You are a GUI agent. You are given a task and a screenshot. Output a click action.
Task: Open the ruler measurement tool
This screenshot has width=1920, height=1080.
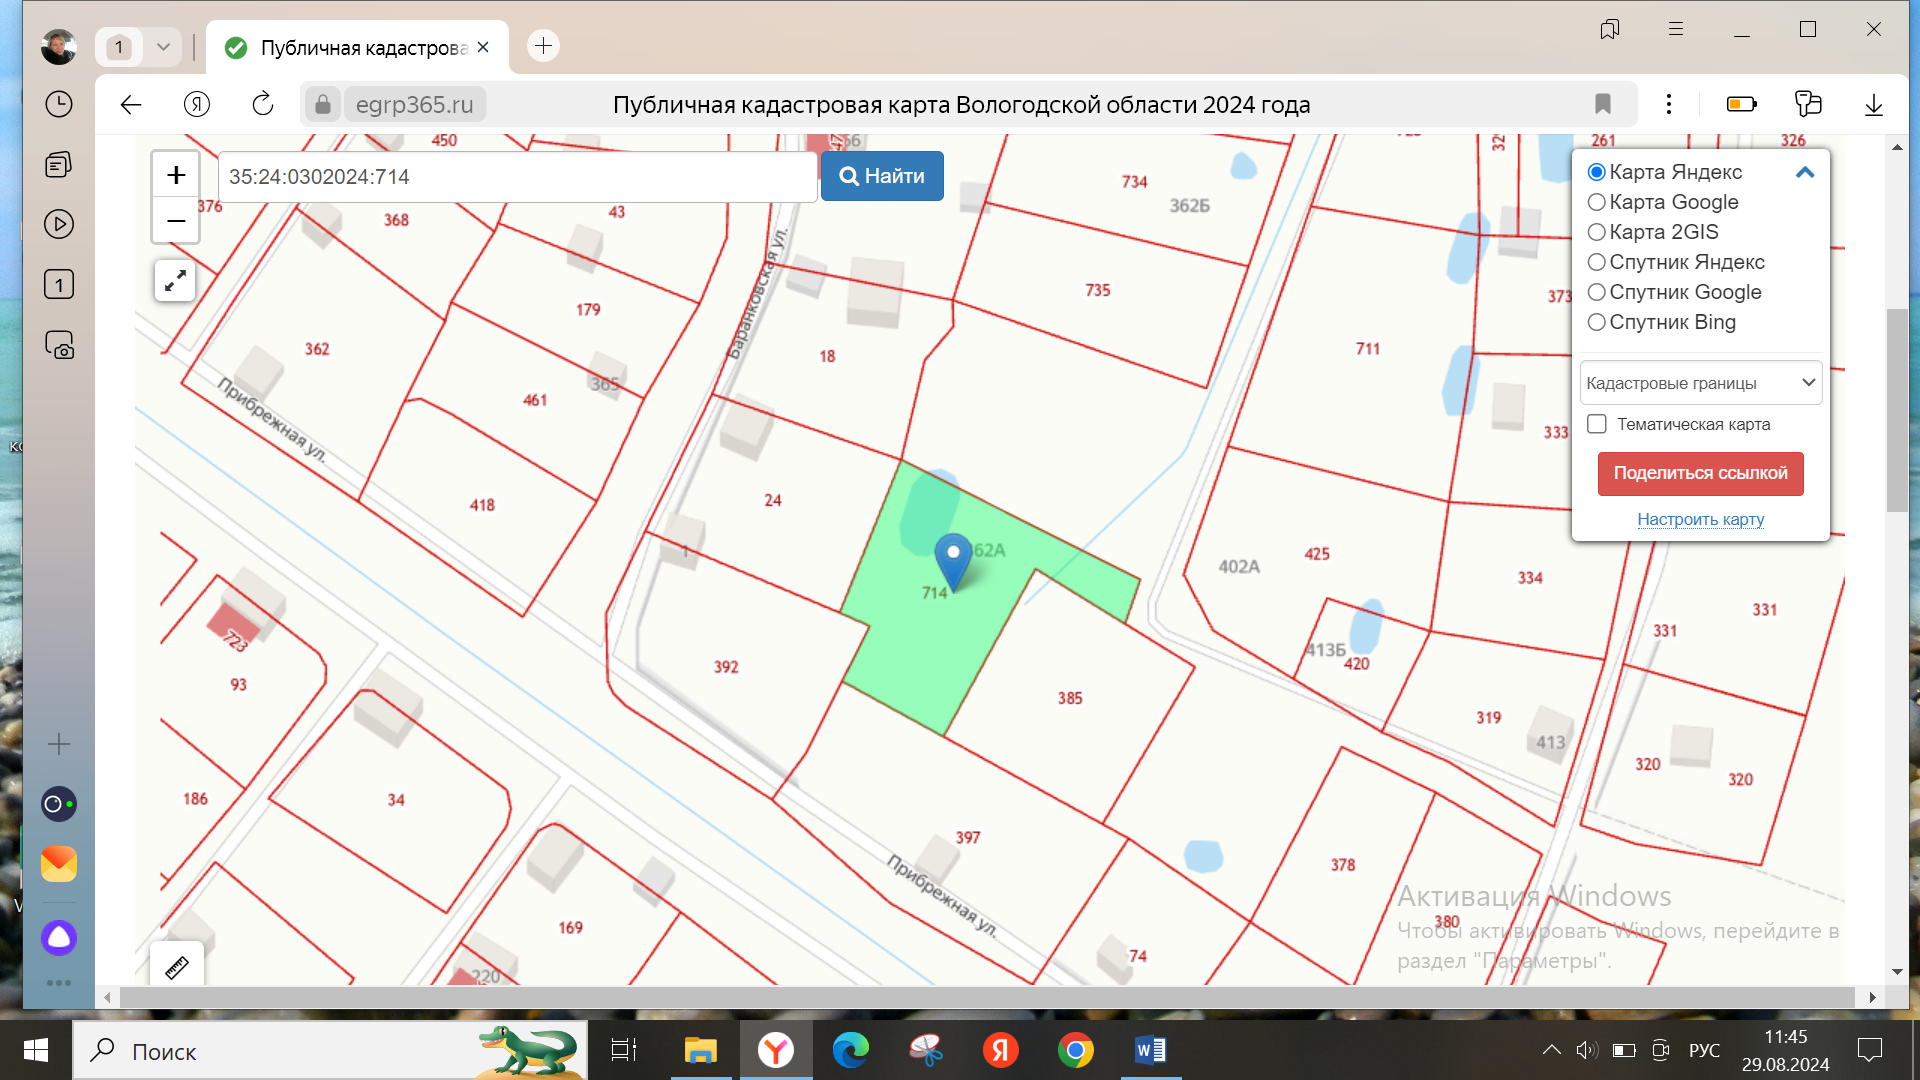tap(177, 967)
